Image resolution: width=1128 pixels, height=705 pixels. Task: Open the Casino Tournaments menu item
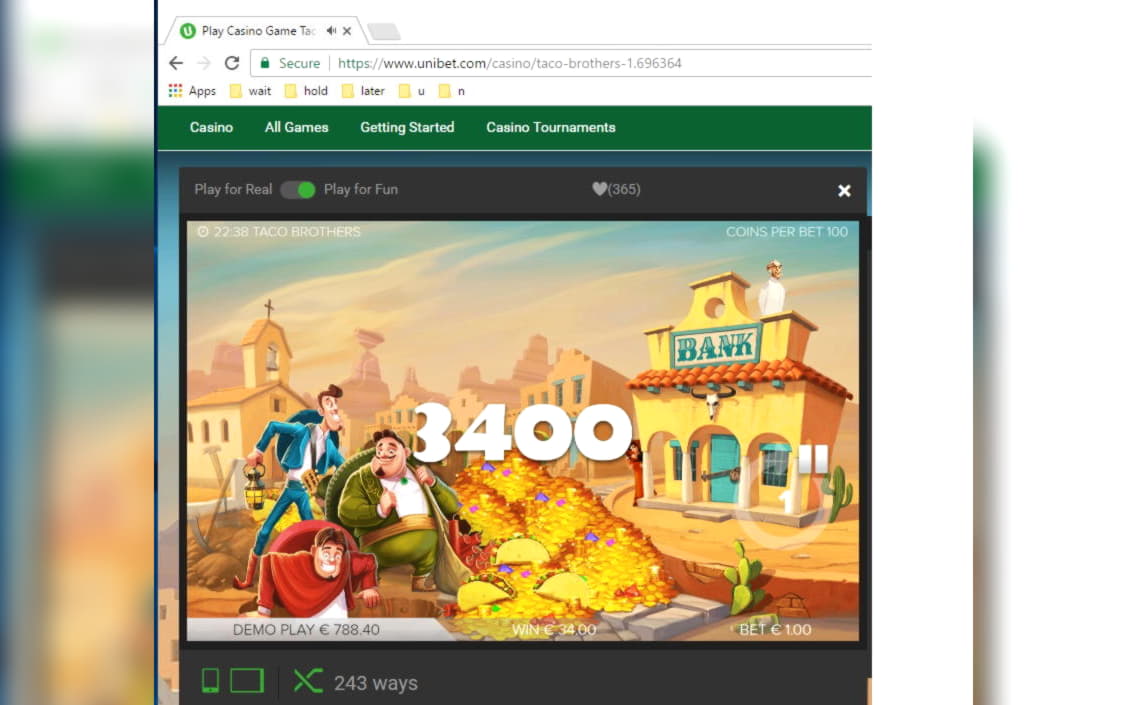pyautogui.click(x=551, y=127)
